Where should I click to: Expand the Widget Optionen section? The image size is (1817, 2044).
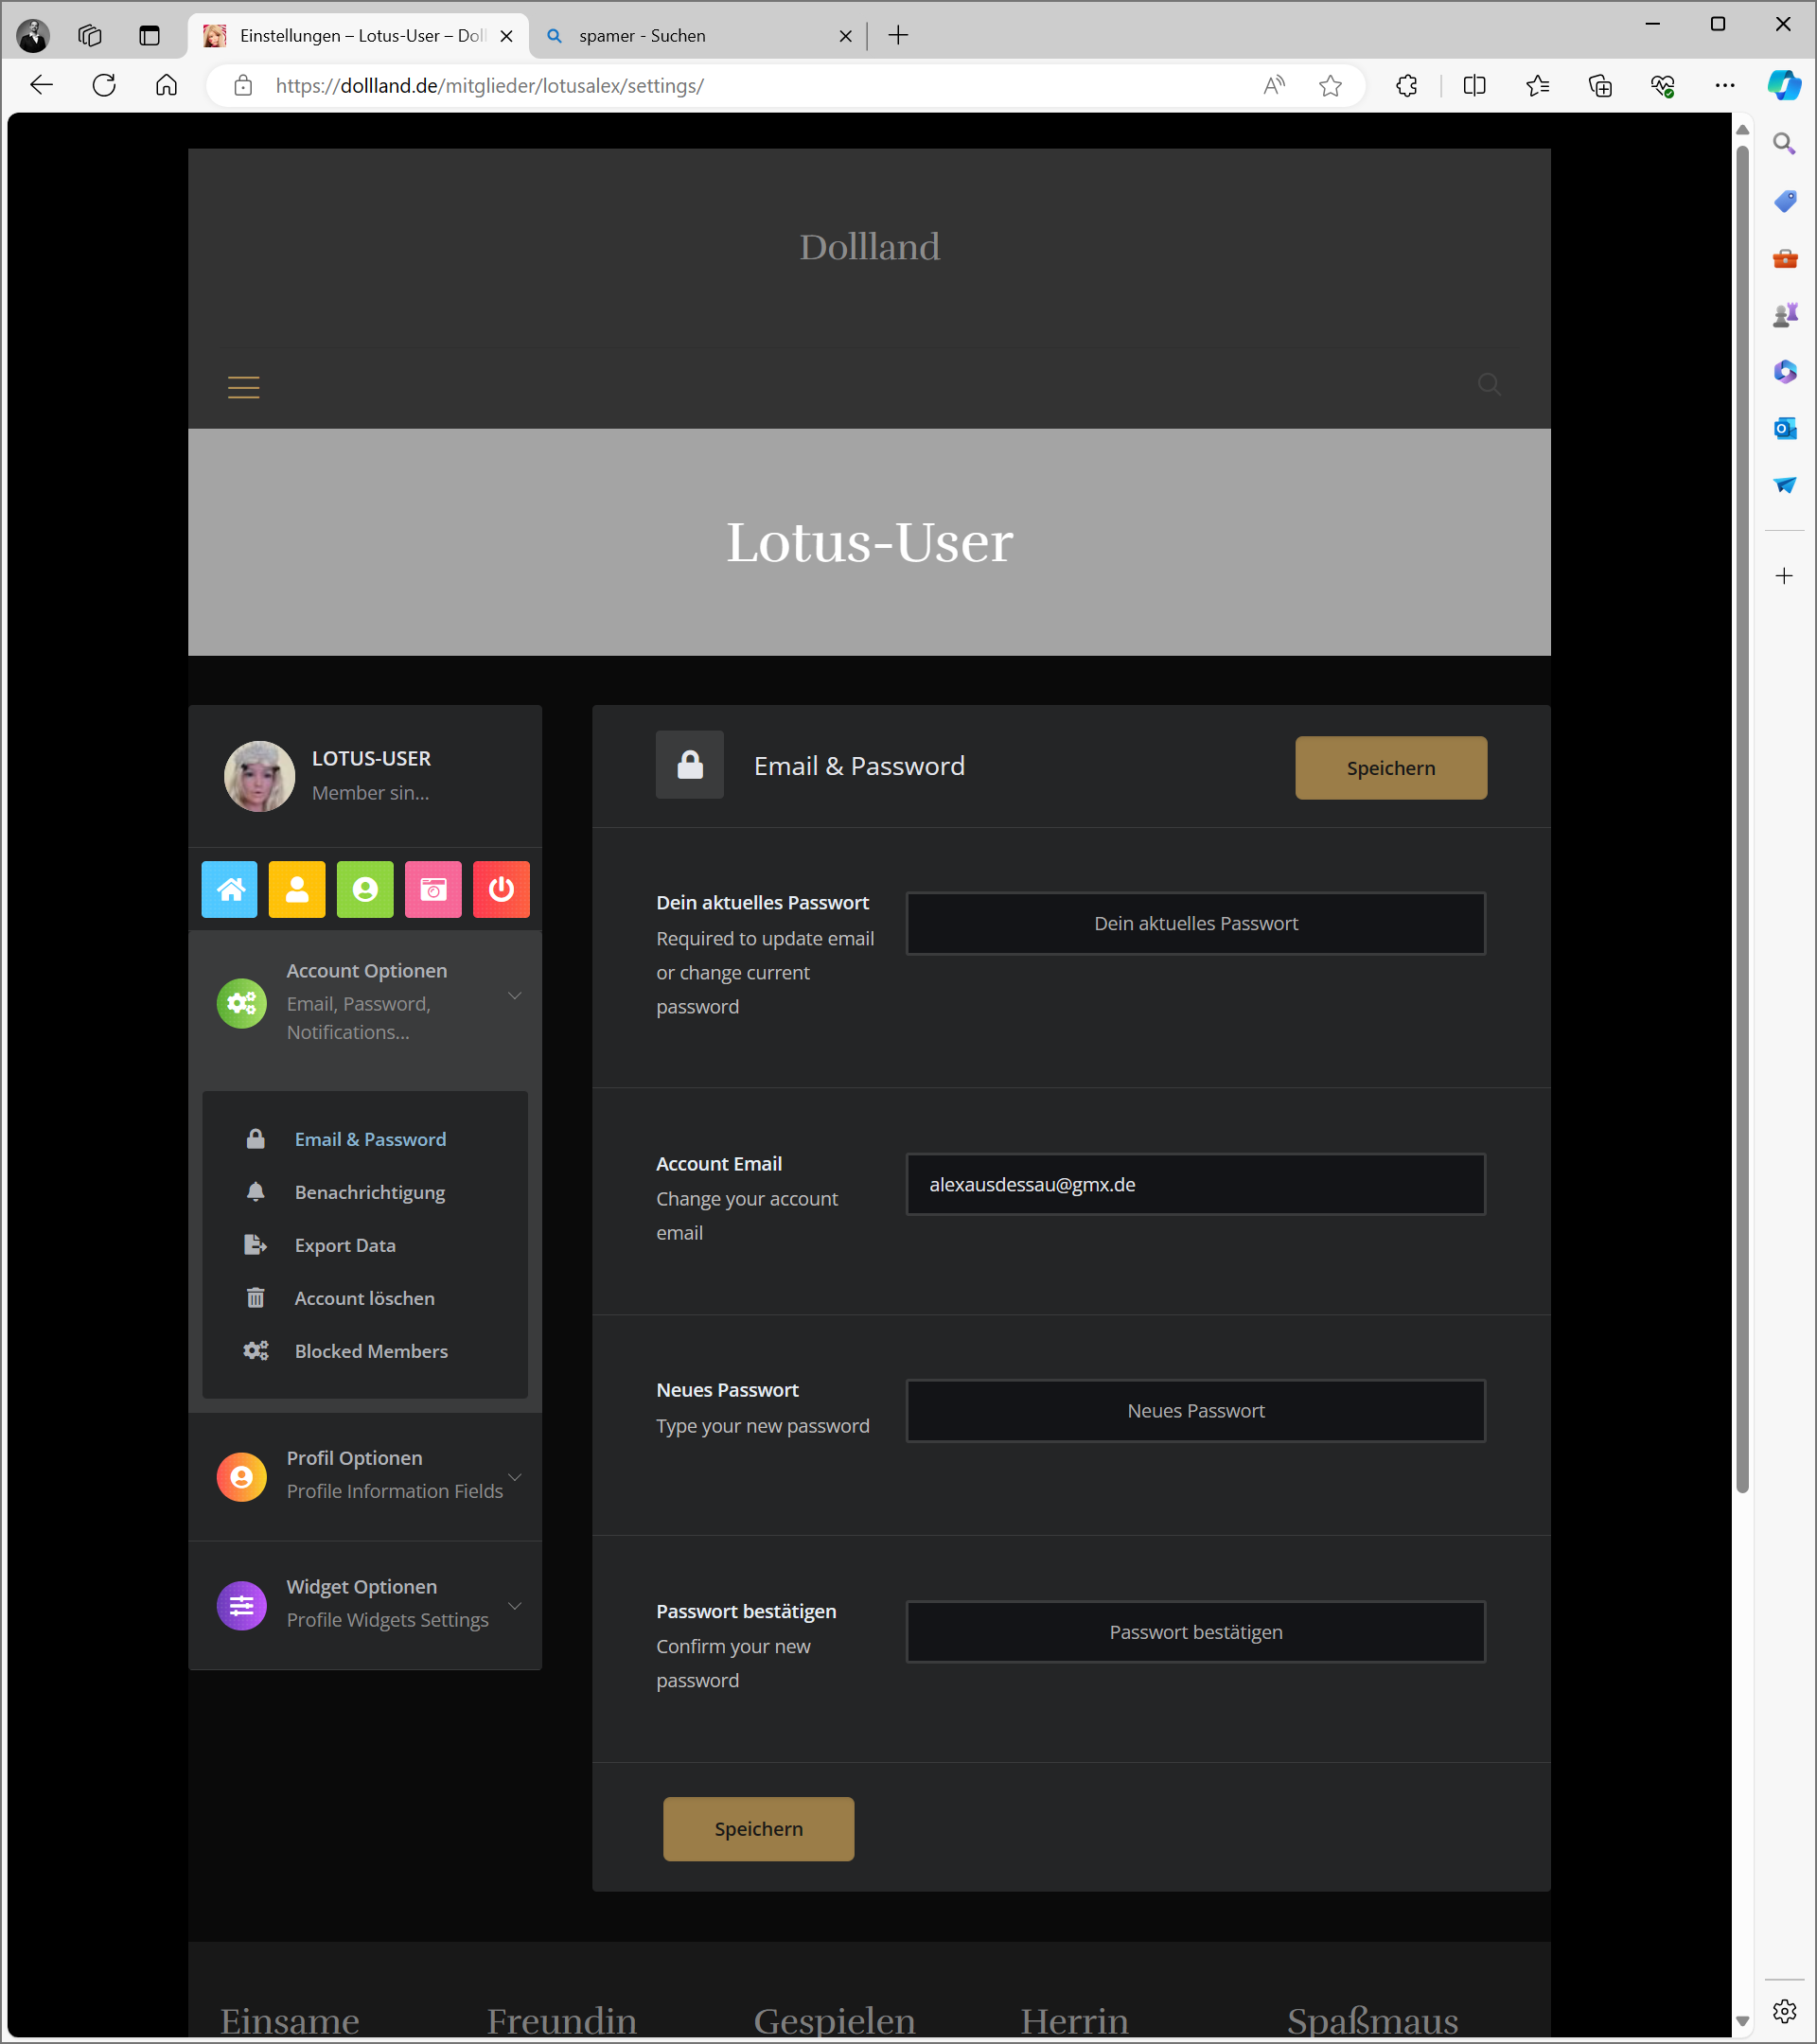pos(514,1605)
